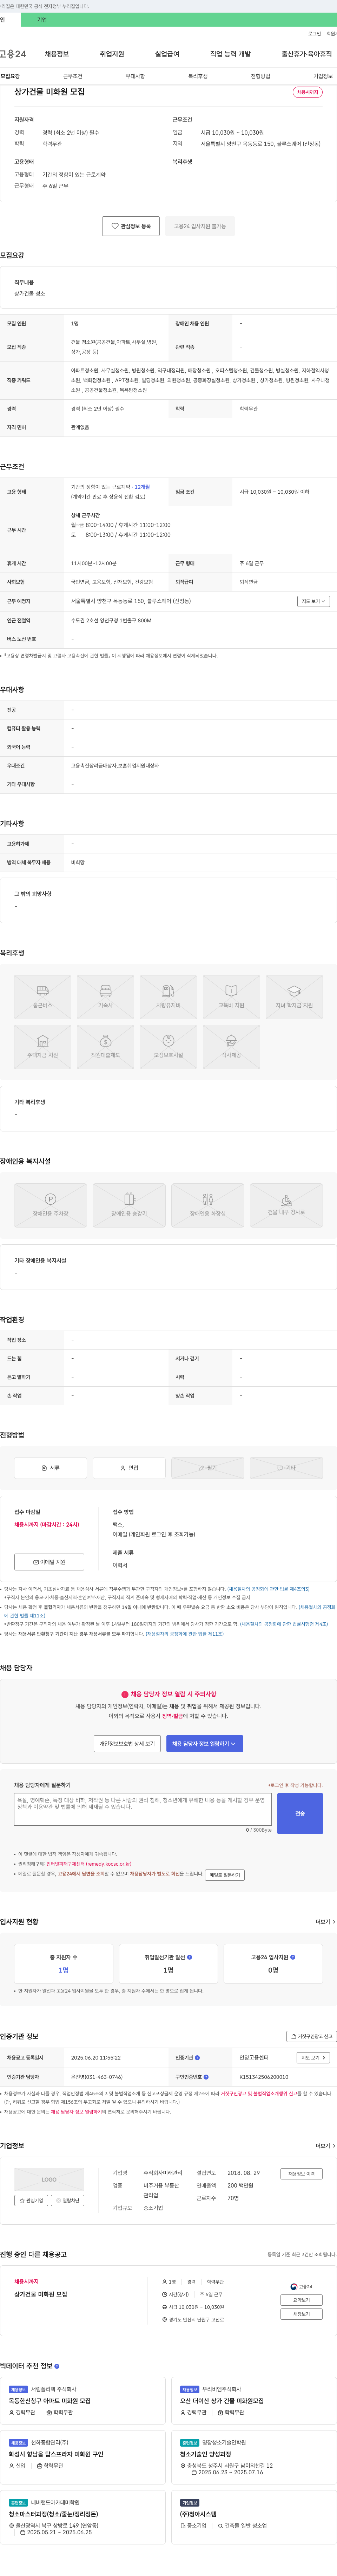
Task: Click the 장애인용 승강기 facility icon
Action: pyautogui.click(x=129, y=1205)
